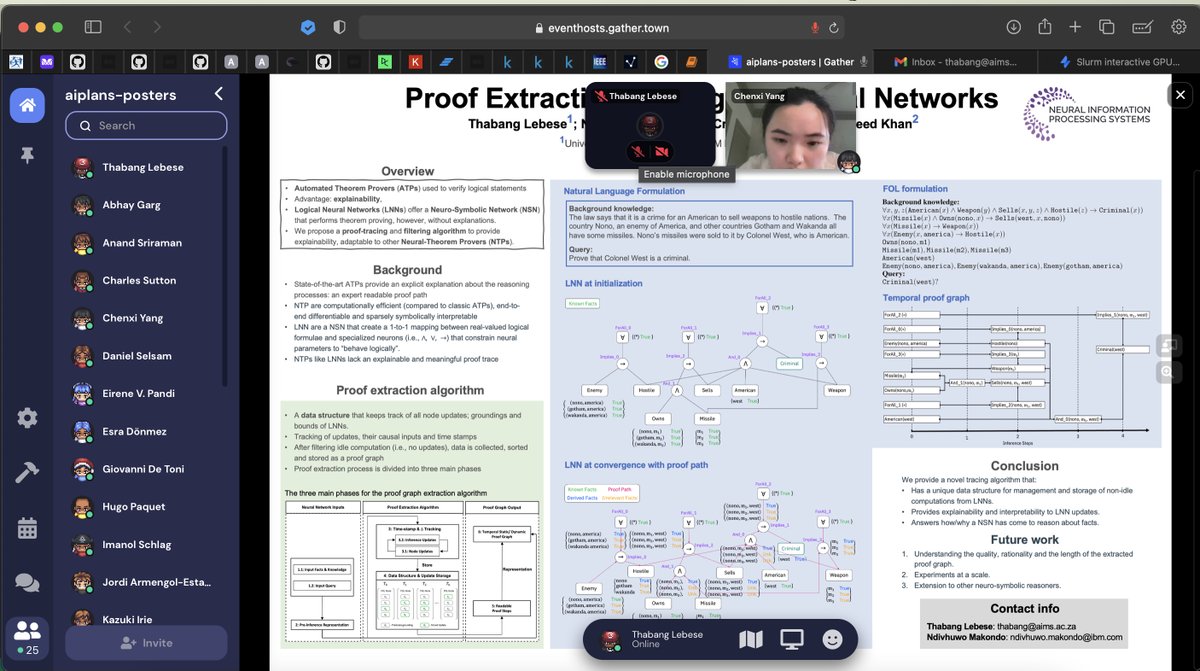Open Gather settings gear in sidebar

27,418
